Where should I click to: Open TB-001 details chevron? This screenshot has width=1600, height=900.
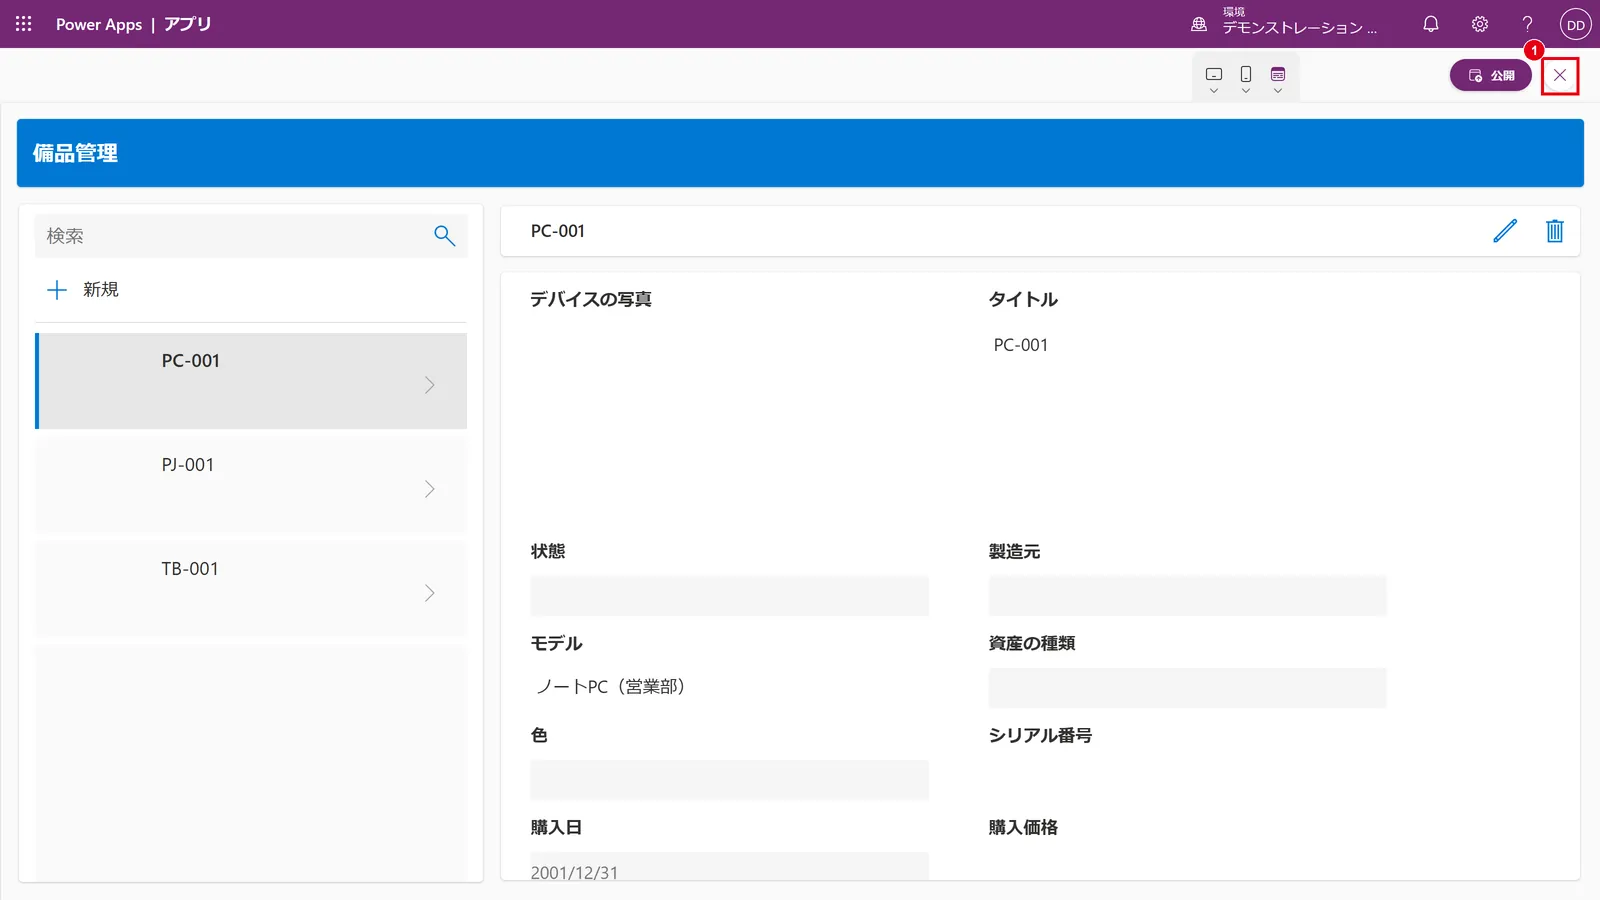coord(430,593)
